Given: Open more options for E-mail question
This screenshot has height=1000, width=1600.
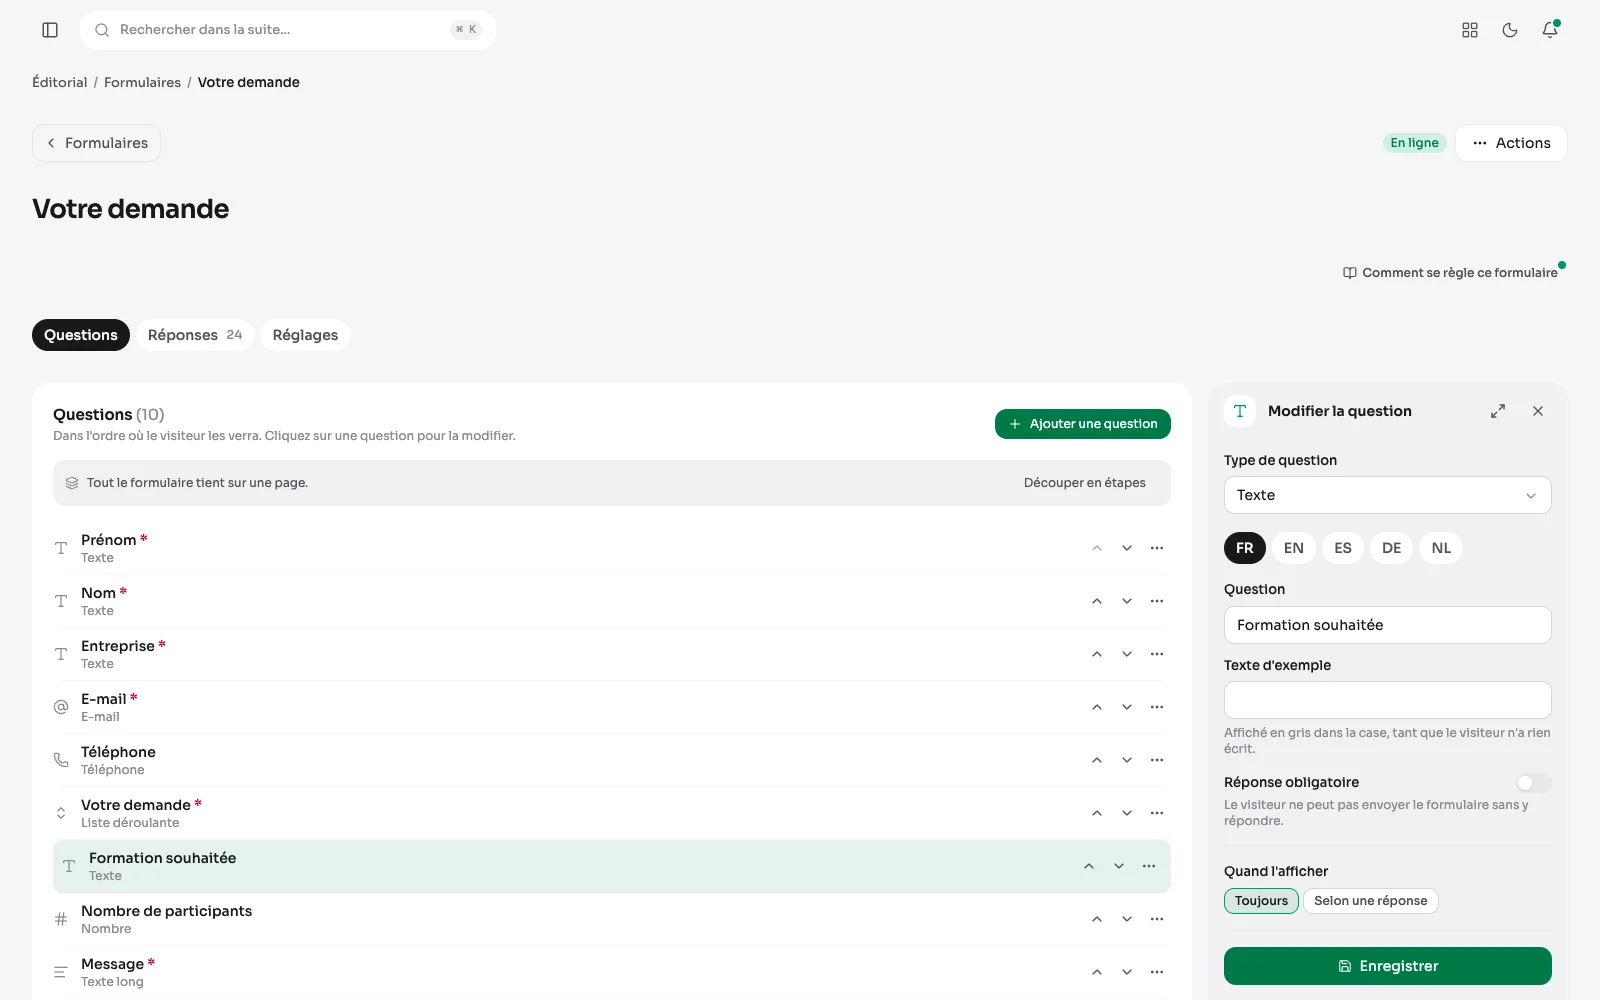Looking at the screenshot, I should [1157, 707].
